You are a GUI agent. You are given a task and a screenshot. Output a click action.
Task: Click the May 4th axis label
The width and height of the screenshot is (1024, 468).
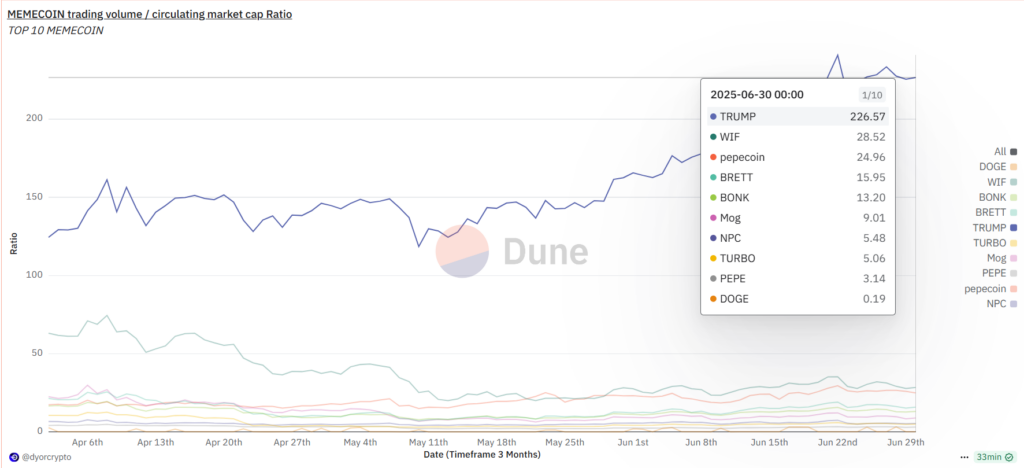coord(361,442)
